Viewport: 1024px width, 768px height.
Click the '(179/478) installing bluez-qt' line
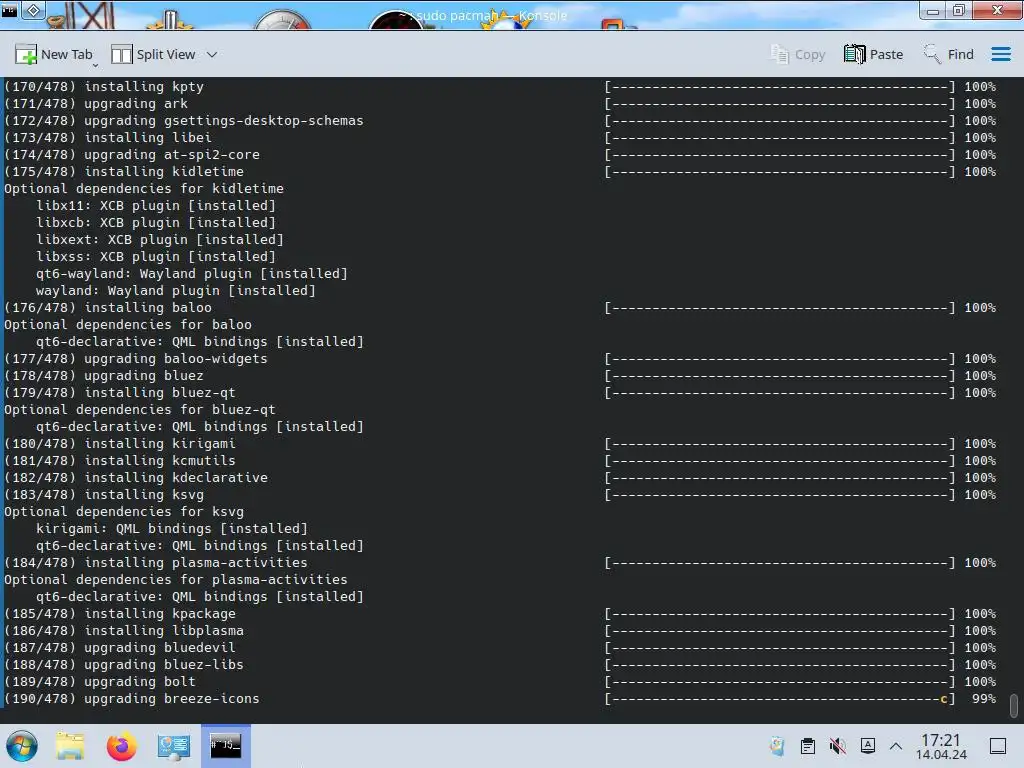[x=120, y=392]
